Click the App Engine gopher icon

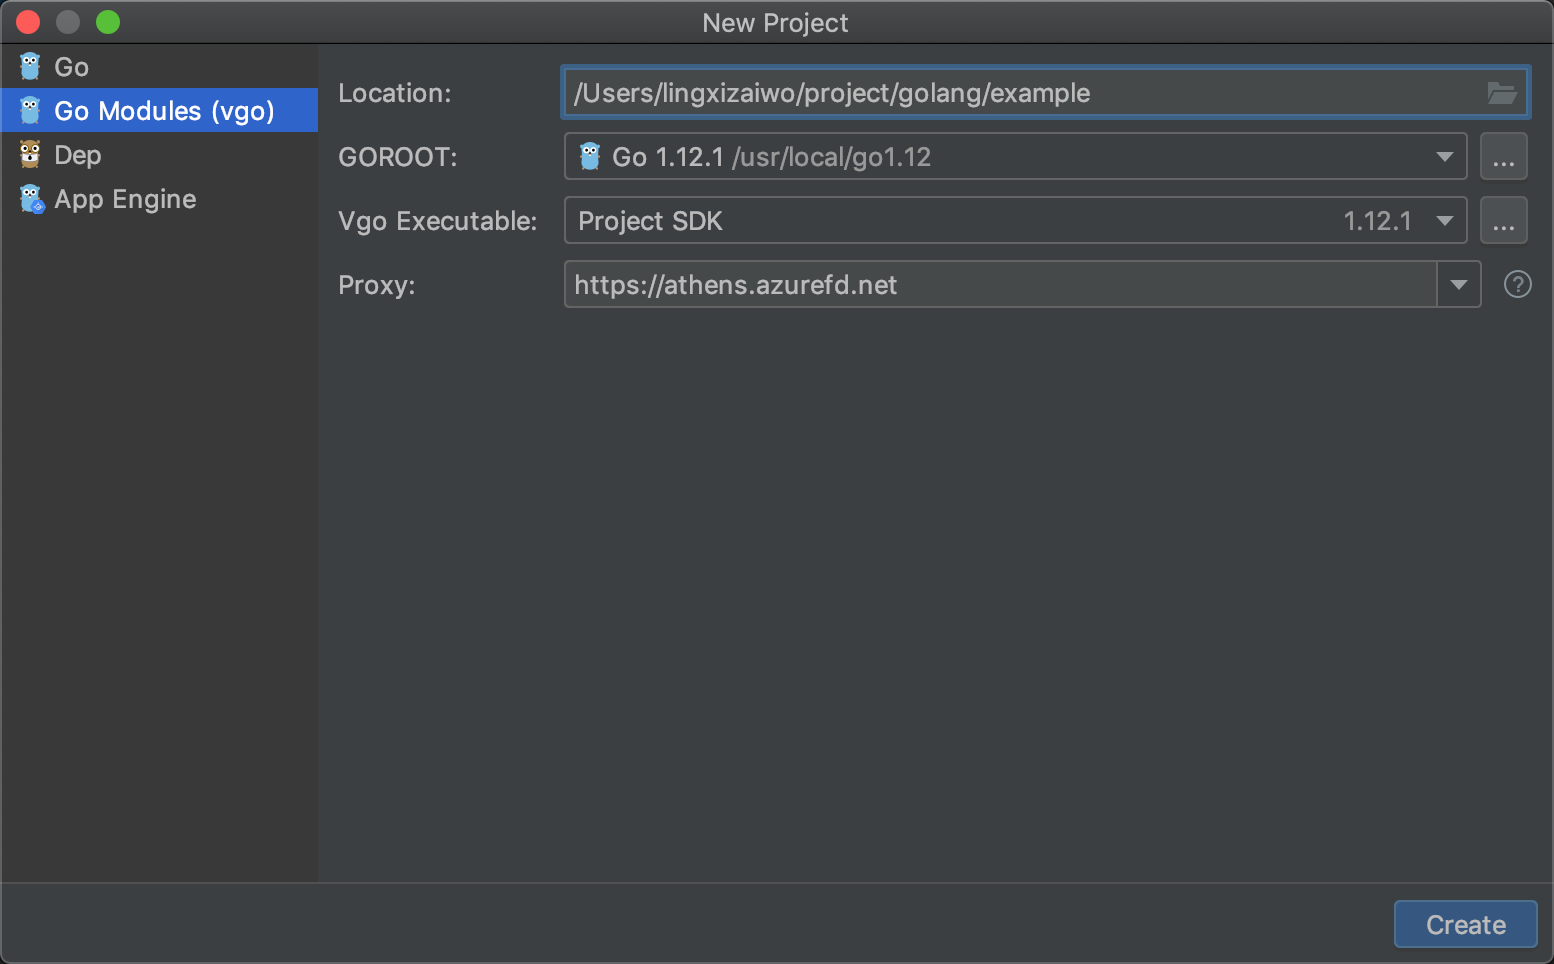(32, 199)
